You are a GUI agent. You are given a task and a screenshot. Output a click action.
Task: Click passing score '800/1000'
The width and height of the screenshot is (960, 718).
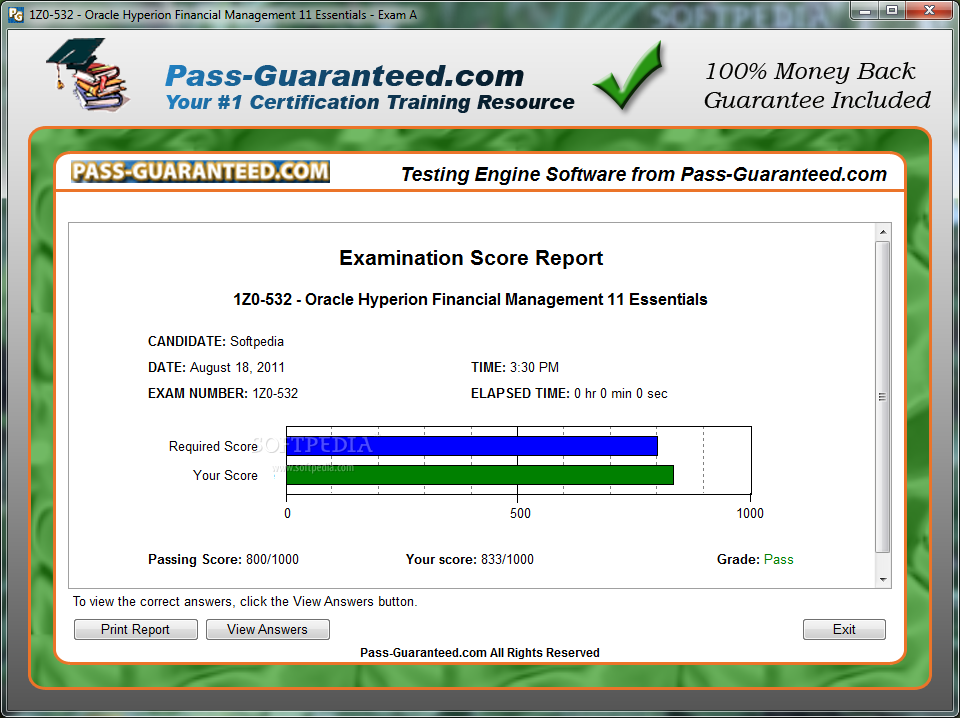pyautogui.click(x=272, y=559)
